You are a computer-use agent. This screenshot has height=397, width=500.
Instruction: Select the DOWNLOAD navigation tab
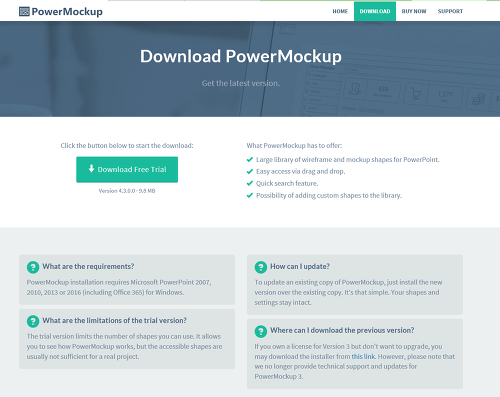(375, 11)
